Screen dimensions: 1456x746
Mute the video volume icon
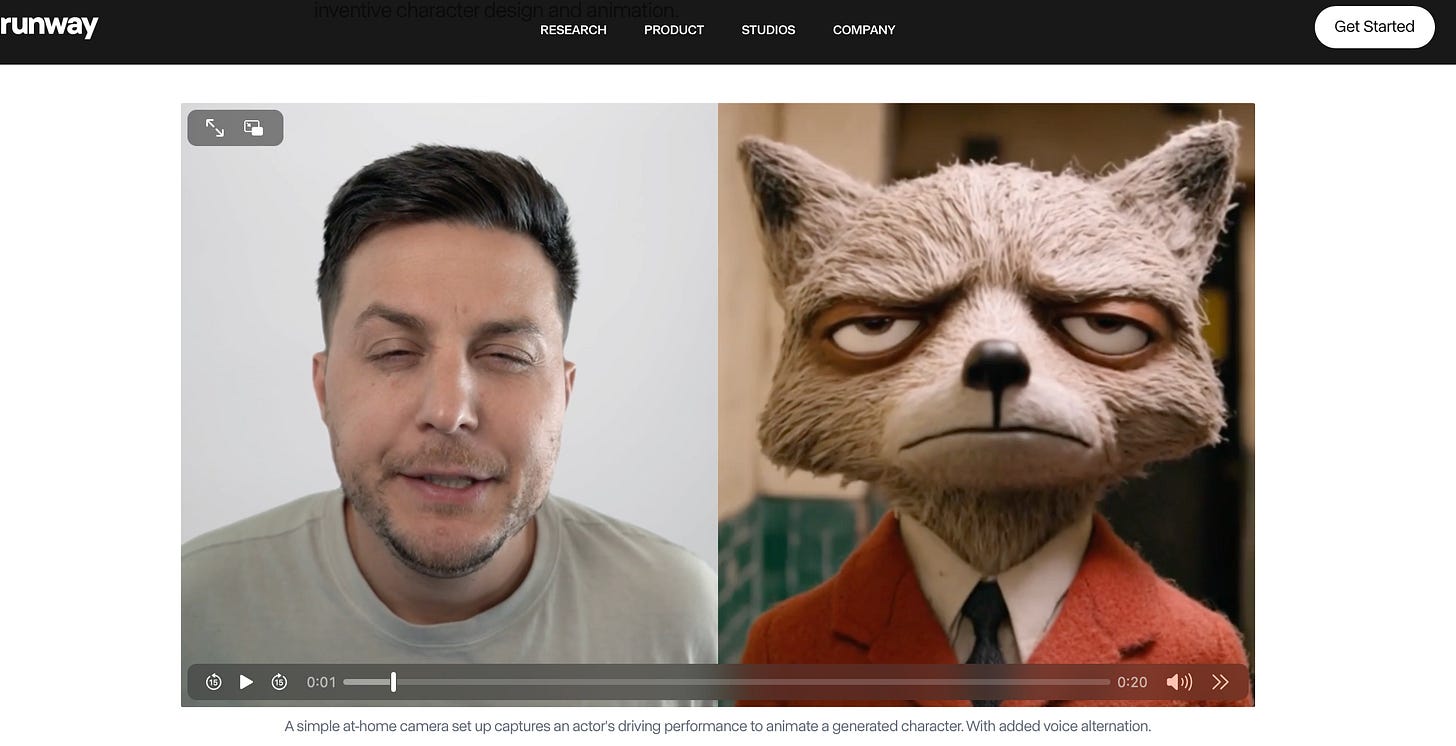pos(1179,682)
